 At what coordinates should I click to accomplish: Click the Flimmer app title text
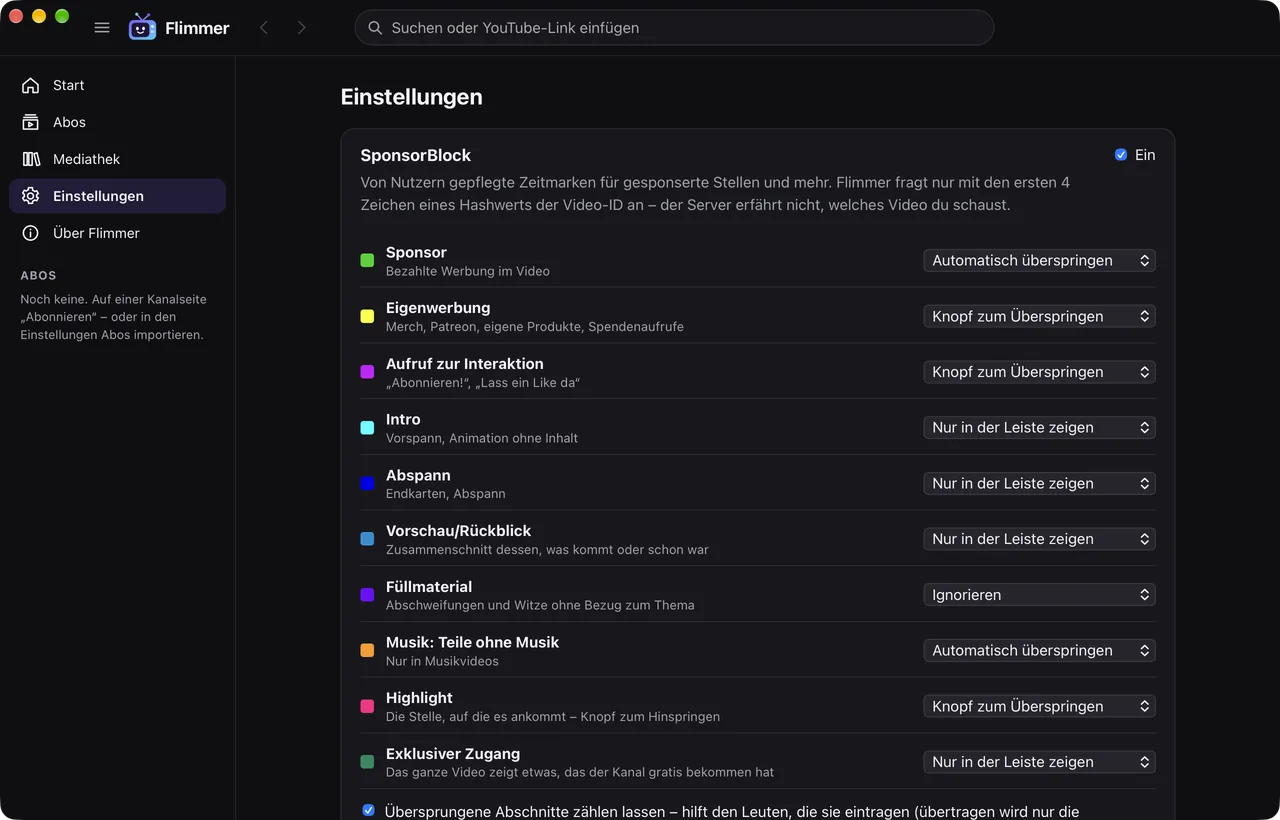pyautogui.click(x=197, y=28)
